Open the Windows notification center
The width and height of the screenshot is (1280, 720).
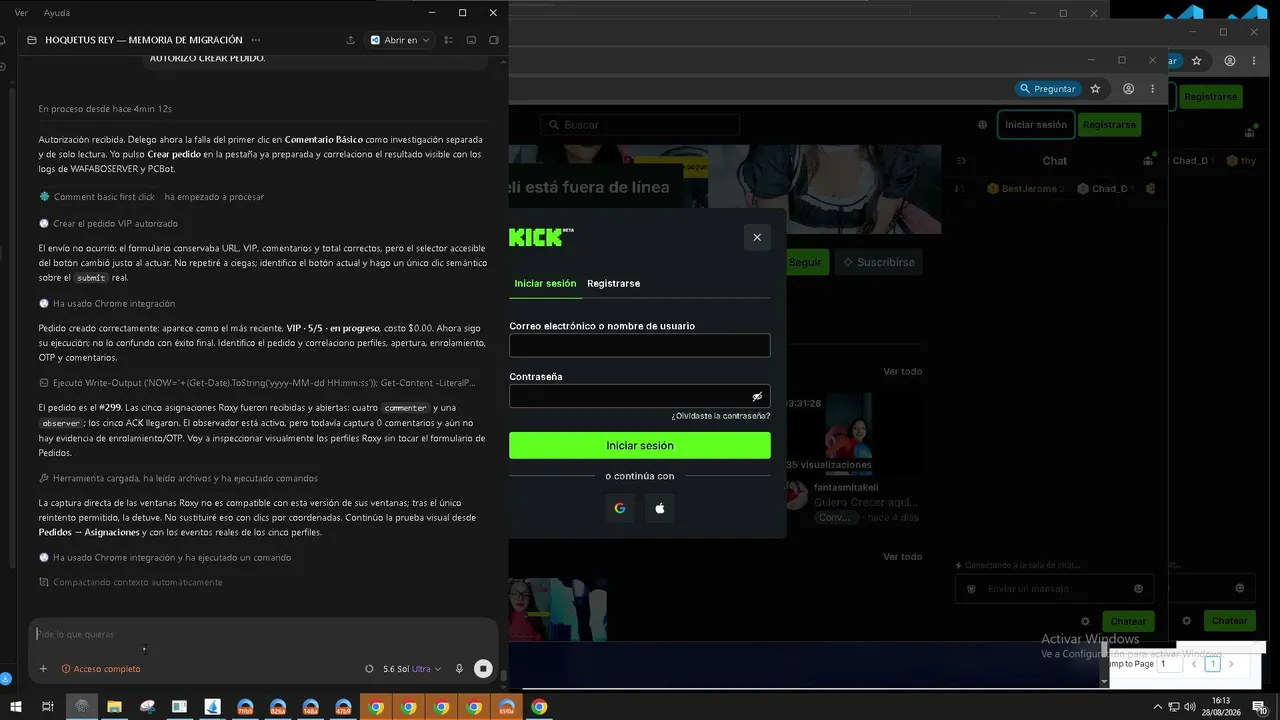[x=1259, y=707]
